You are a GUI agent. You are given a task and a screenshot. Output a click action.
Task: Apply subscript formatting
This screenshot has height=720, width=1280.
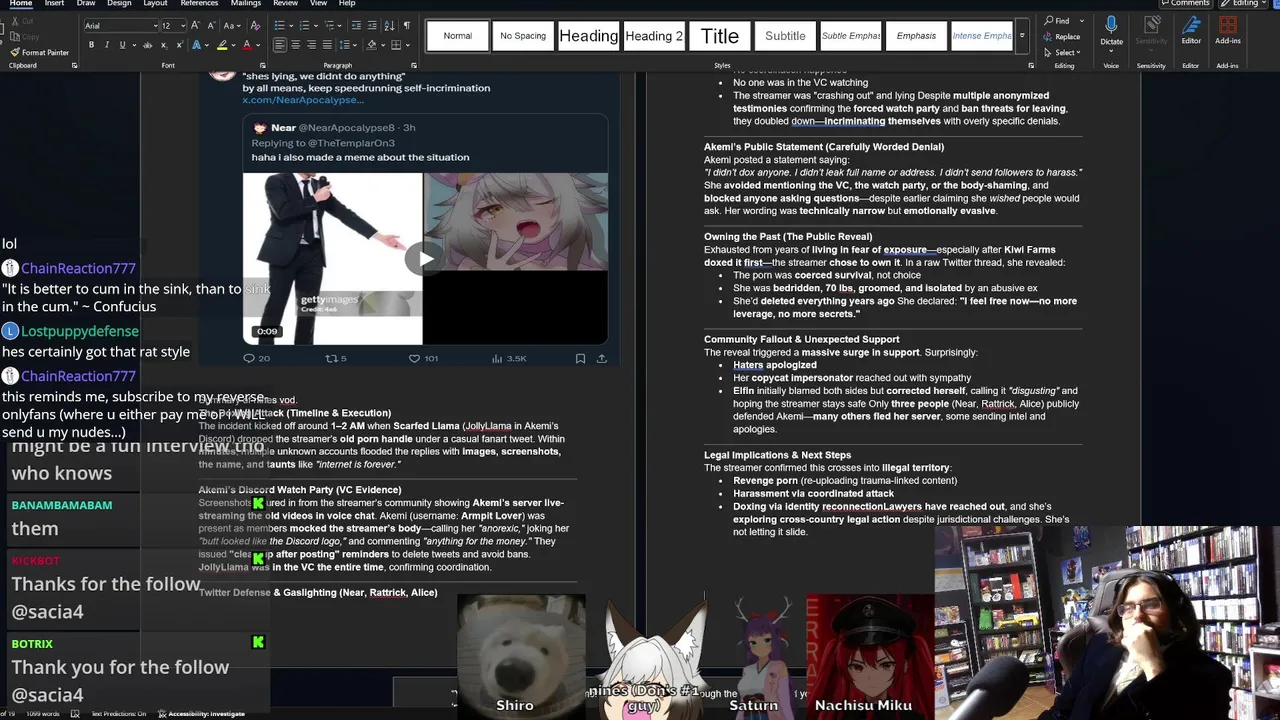[164, 45]
